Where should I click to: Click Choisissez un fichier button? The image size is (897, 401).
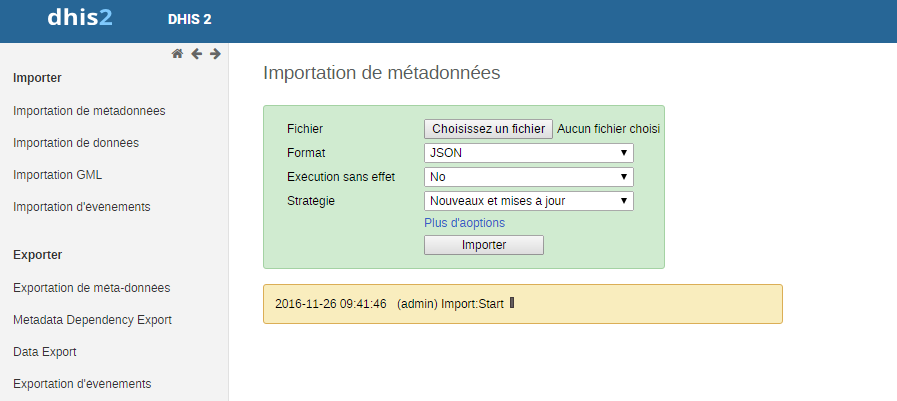pyautogui.click(x=488, y=129)
